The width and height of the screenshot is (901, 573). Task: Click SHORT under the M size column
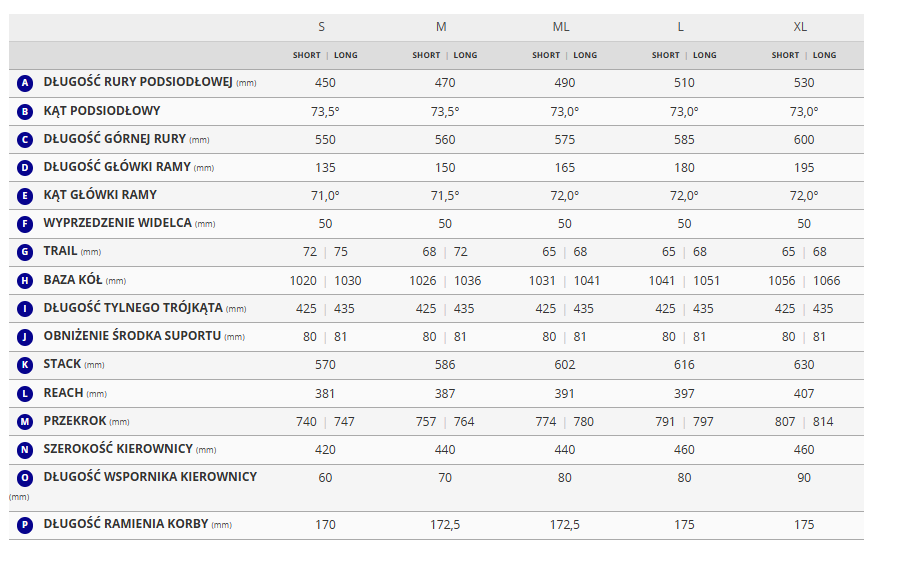click(426, 55)
